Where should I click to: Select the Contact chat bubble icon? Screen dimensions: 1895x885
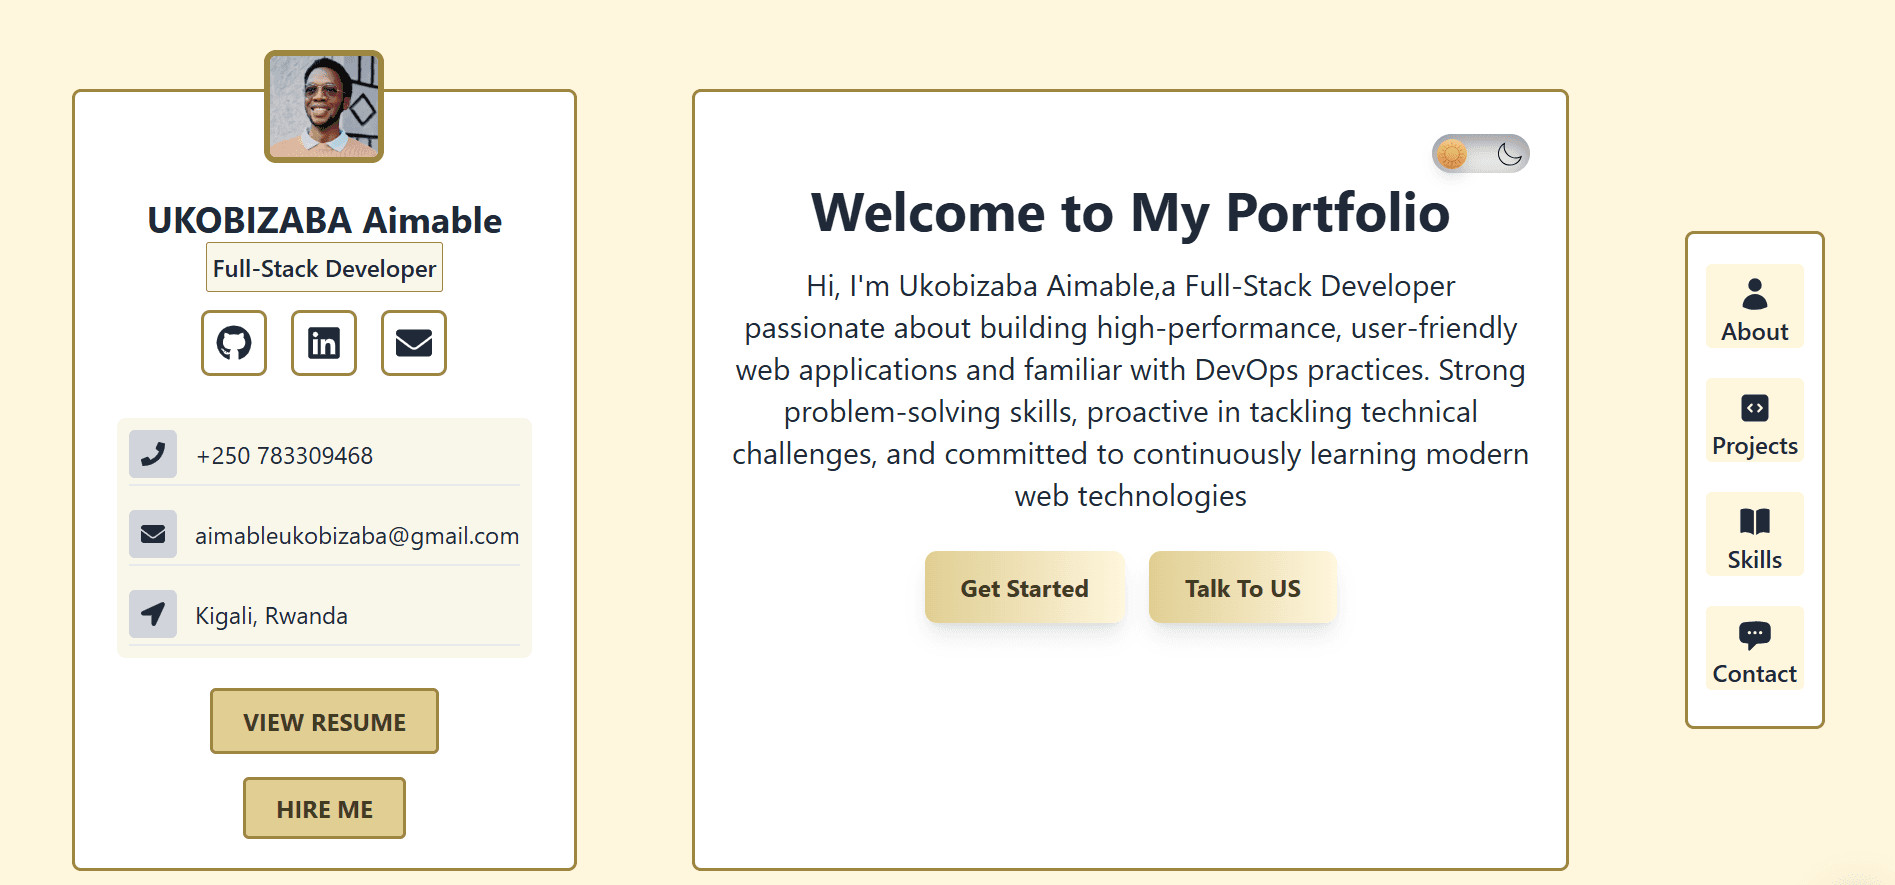[x=1754, y=634]
